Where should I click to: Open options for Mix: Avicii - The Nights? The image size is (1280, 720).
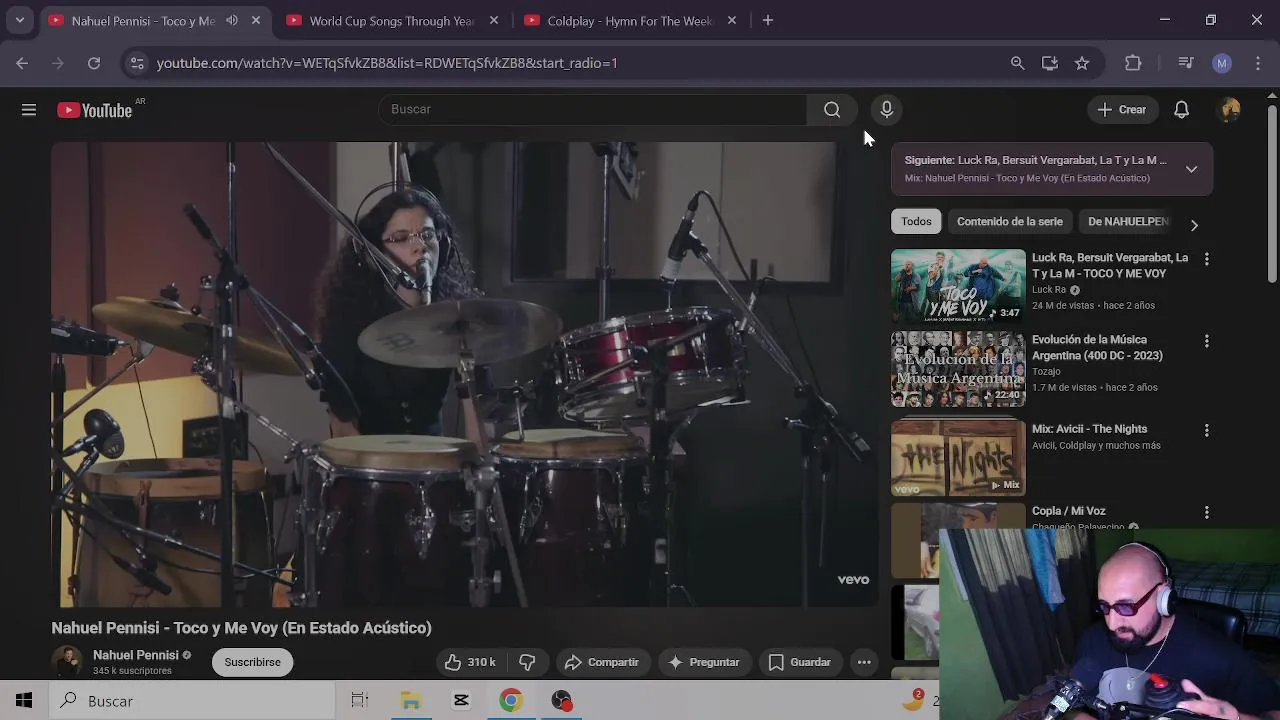click(x=1207, y=430)
